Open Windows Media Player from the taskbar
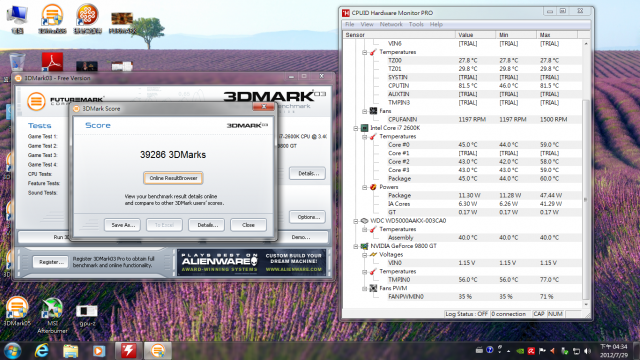 (x=99, y=351)
